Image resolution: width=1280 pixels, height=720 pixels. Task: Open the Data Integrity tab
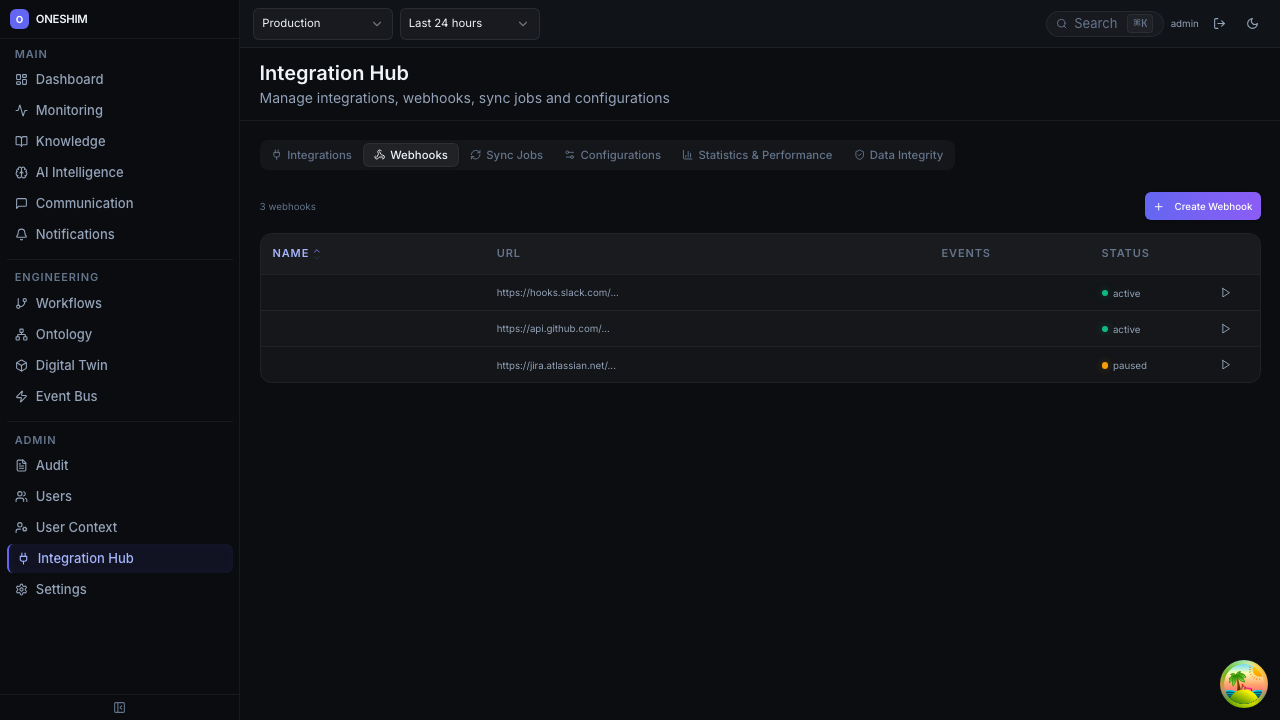click(898, 155)
